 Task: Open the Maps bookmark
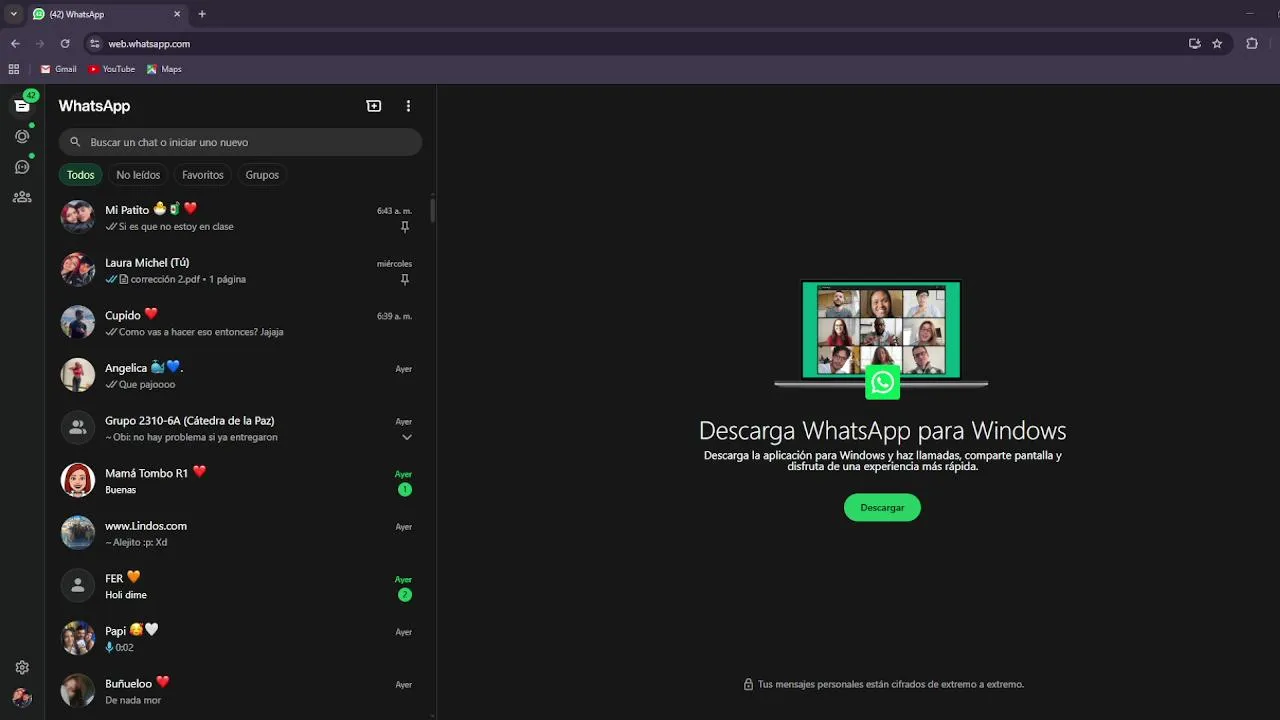point(164,69)
